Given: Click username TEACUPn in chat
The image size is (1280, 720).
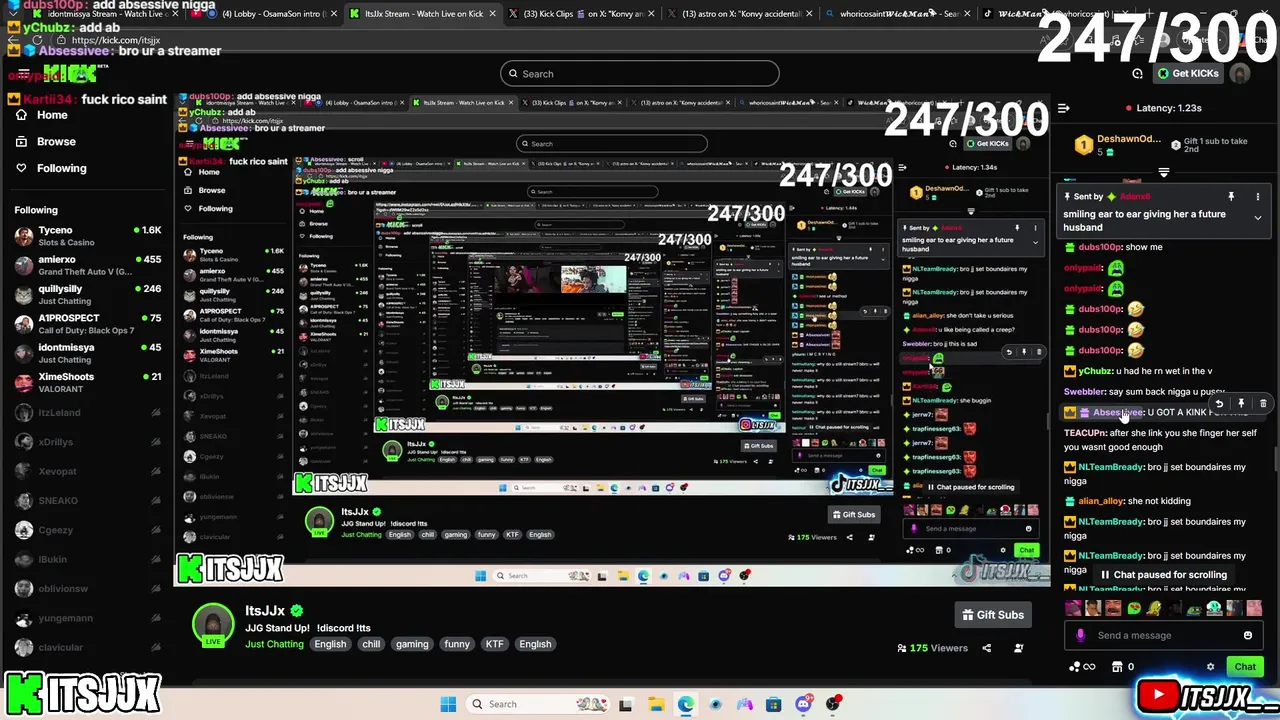Looking at the screenshot, I should [x=1084, y=433].
